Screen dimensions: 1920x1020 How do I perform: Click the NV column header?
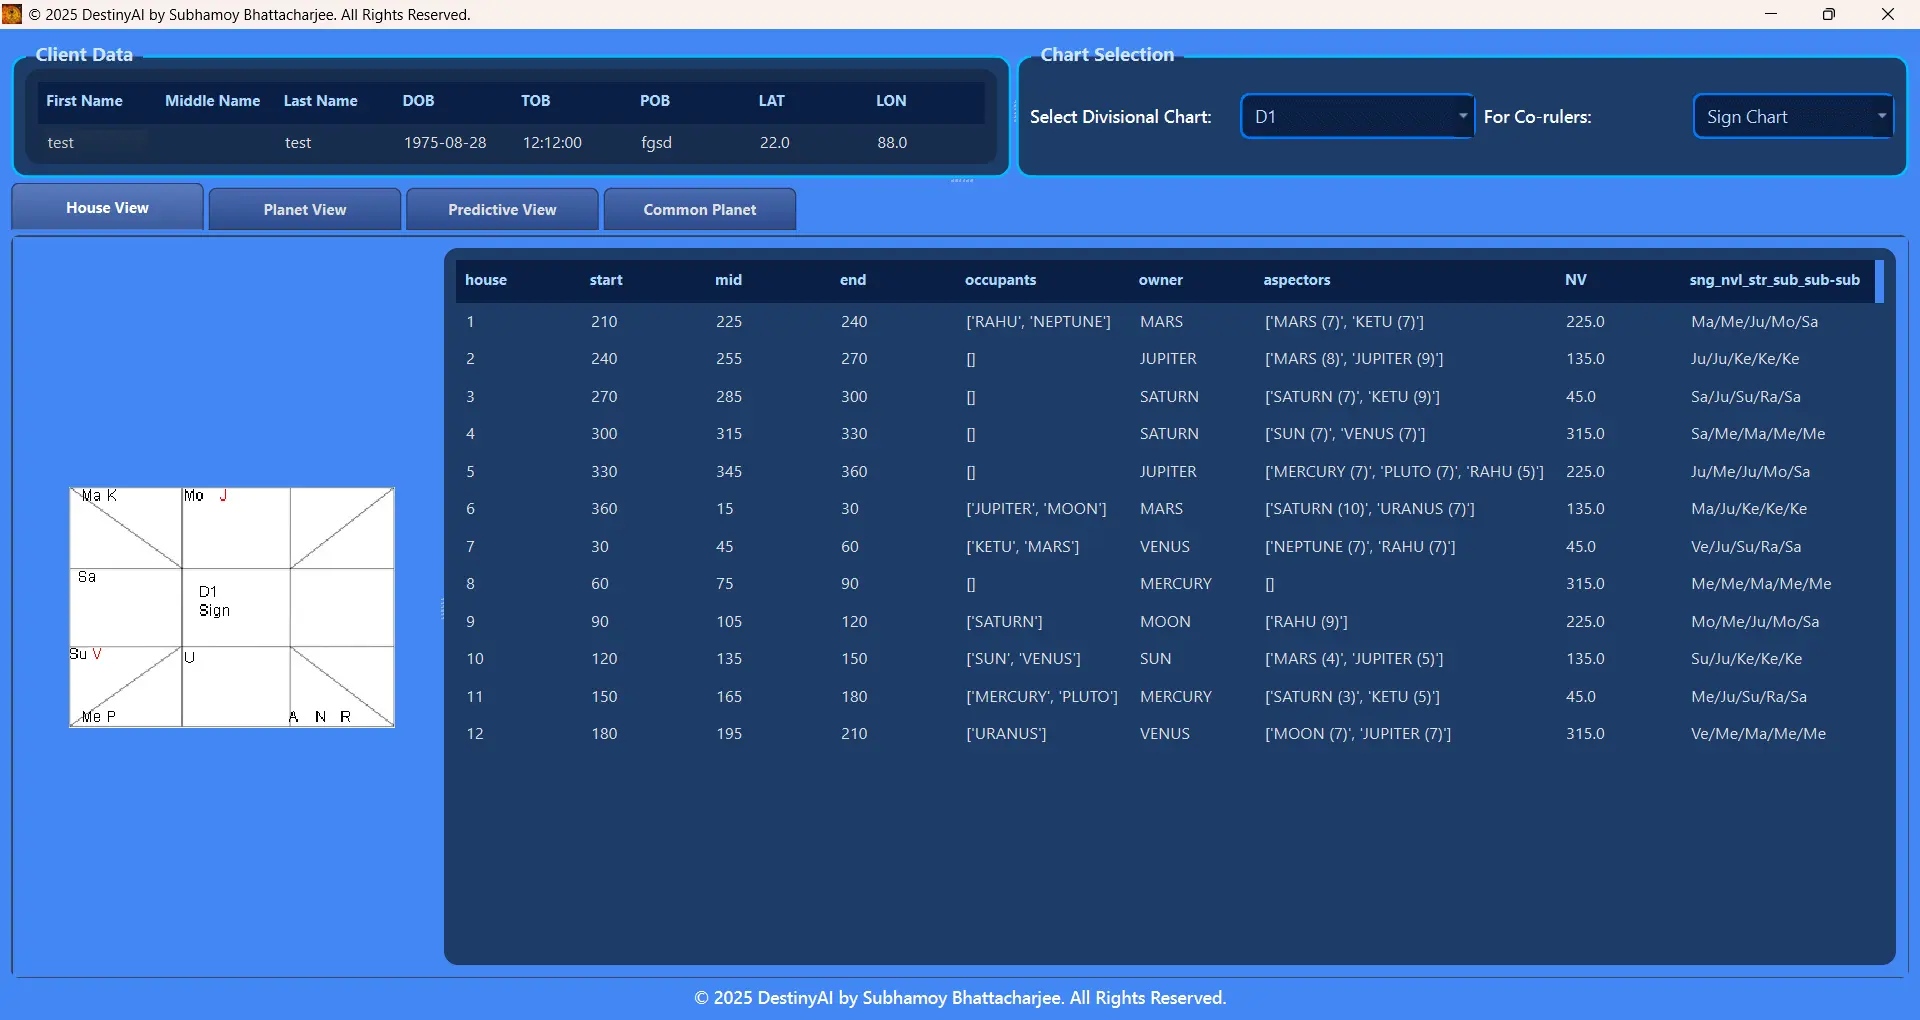1576,280
